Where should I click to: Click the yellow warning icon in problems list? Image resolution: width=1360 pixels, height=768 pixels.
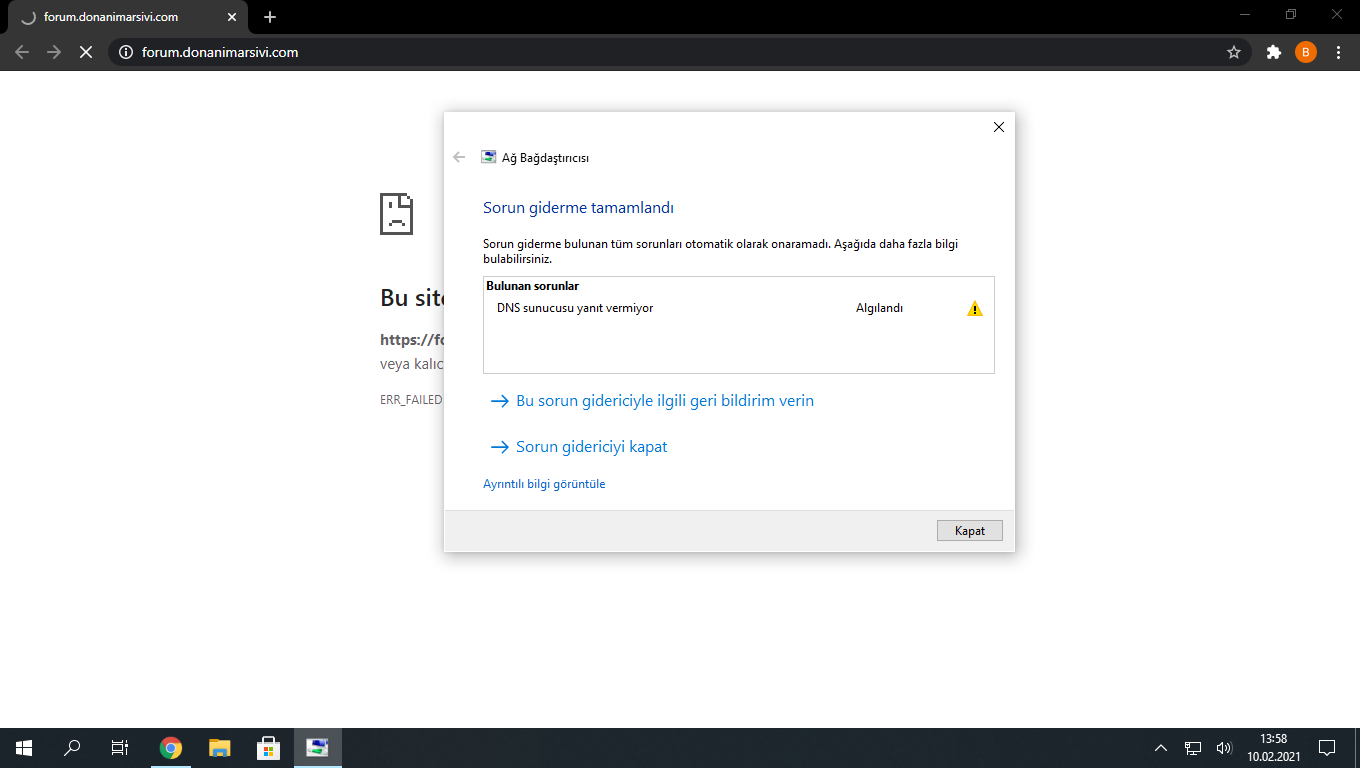tap(975, 309)
